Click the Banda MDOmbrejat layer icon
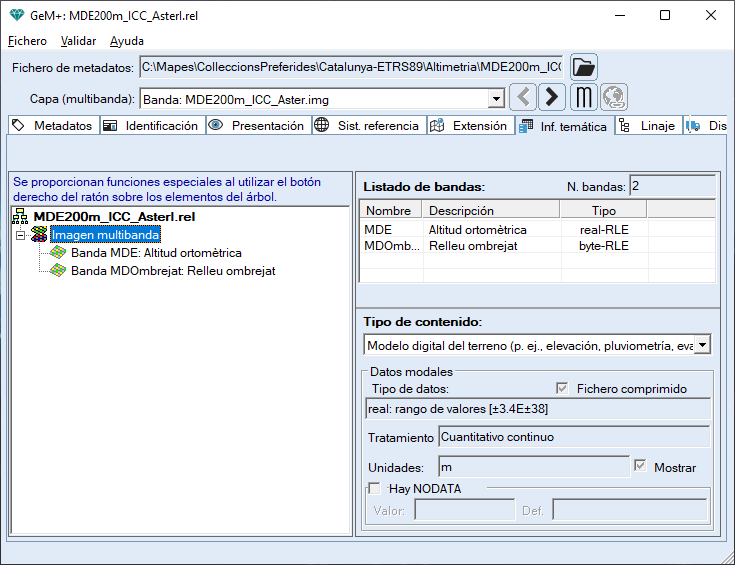This screenshot has width=735, height=565. [59, 271]
